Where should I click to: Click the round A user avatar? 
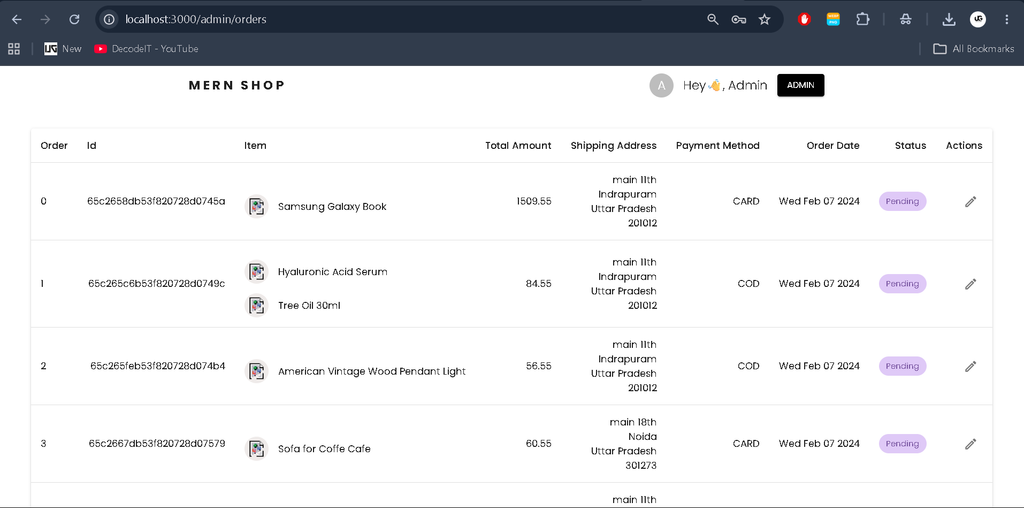point(661,86)
